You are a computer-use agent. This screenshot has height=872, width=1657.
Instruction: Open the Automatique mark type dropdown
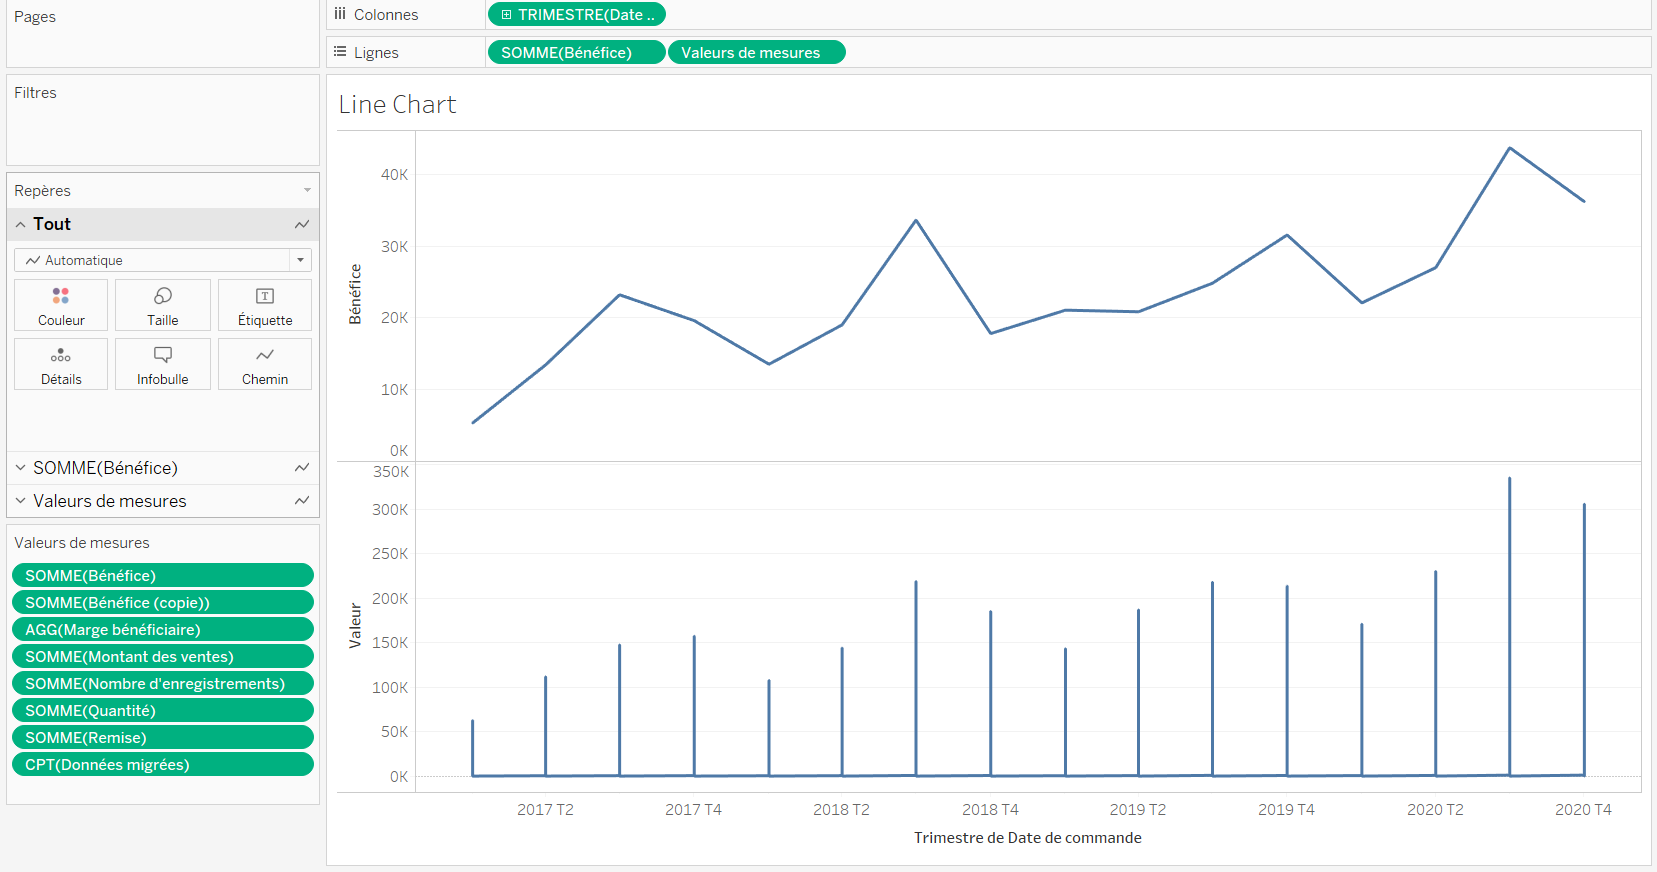(x=163, y=260)
